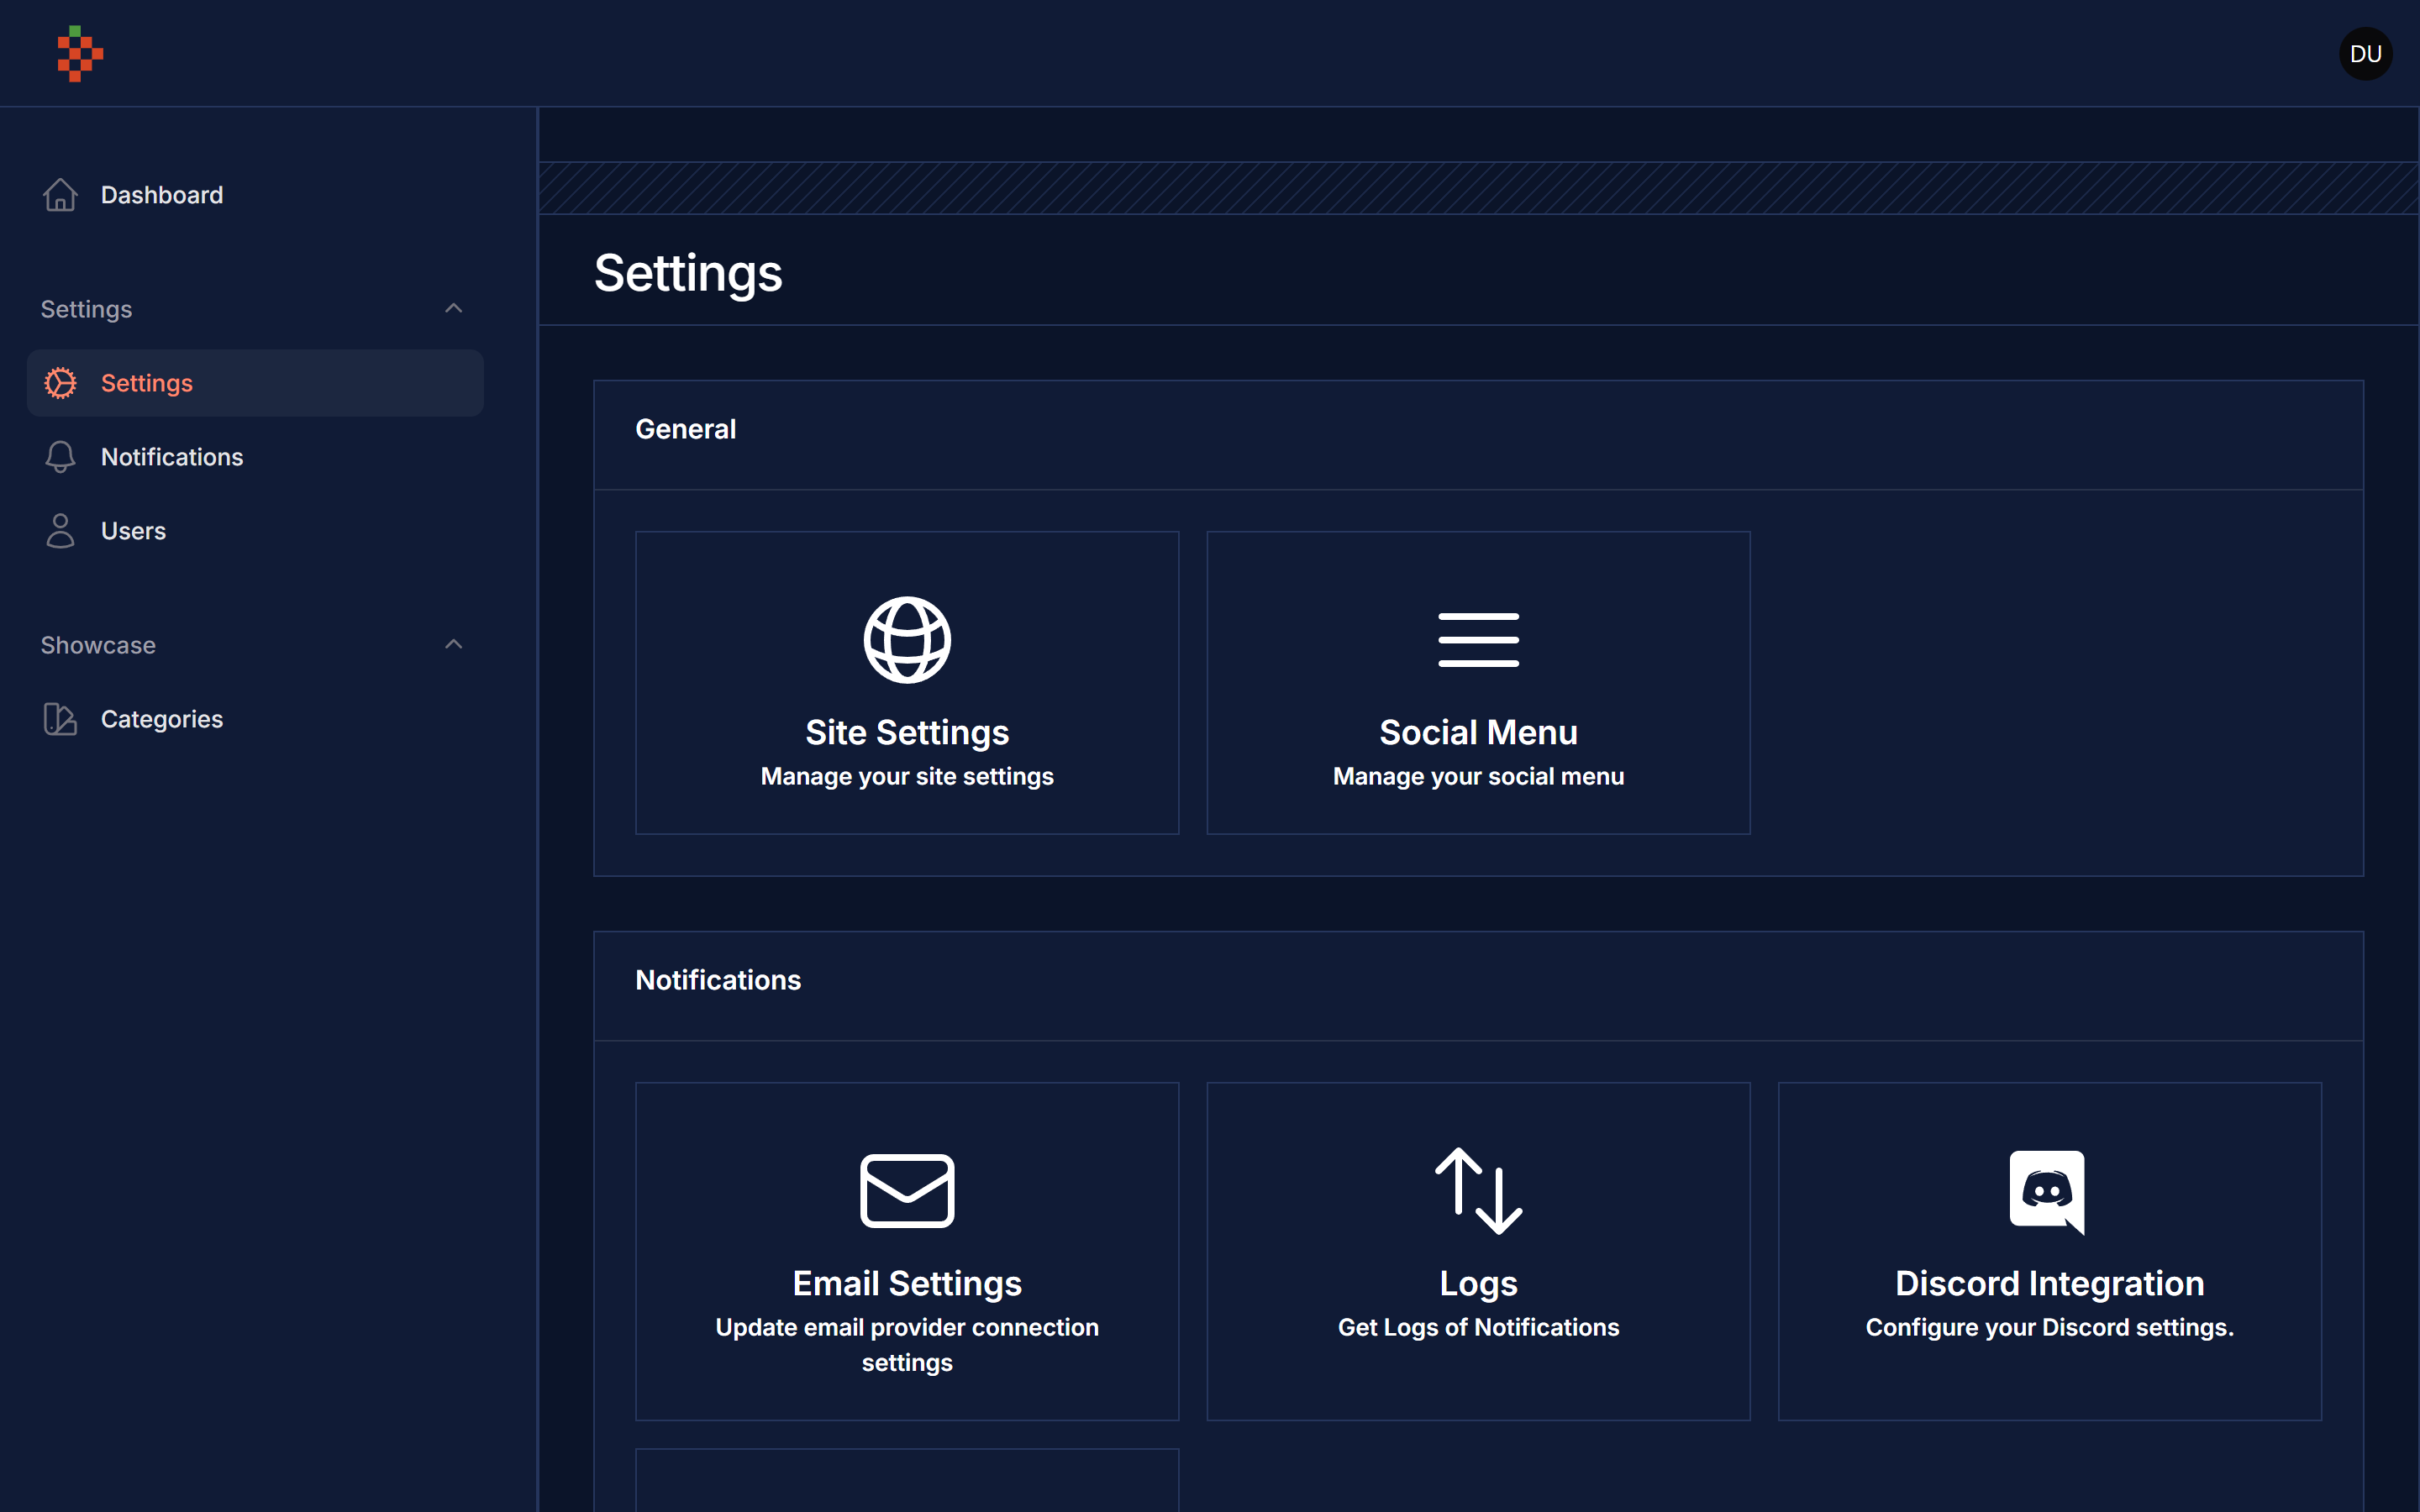This screenshot has height=1512, width=2420.
Task: Collapse the Showcase sidebar group
Action: click(453, 645)
